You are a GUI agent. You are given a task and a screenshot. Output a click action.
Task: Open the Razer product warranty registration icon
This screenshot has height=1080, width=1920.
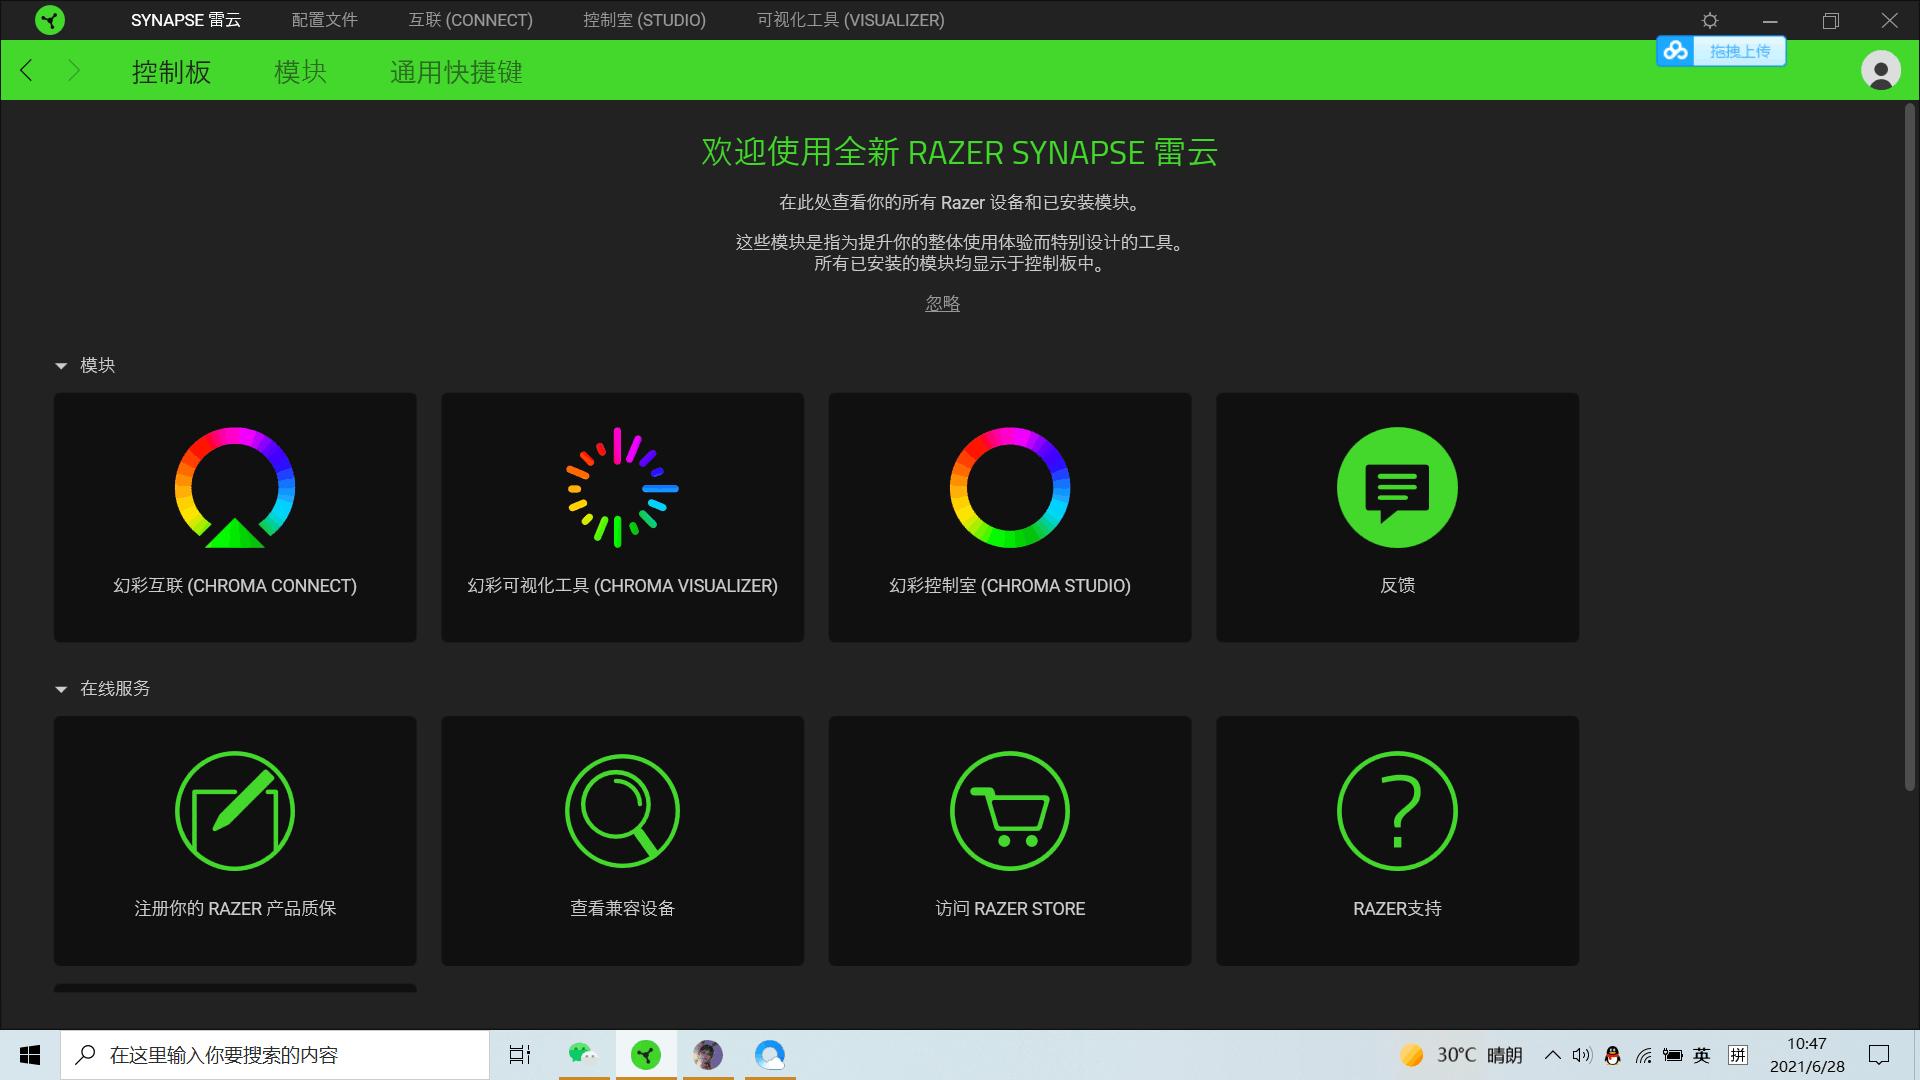pyautogui.click(x=235, y=811)
